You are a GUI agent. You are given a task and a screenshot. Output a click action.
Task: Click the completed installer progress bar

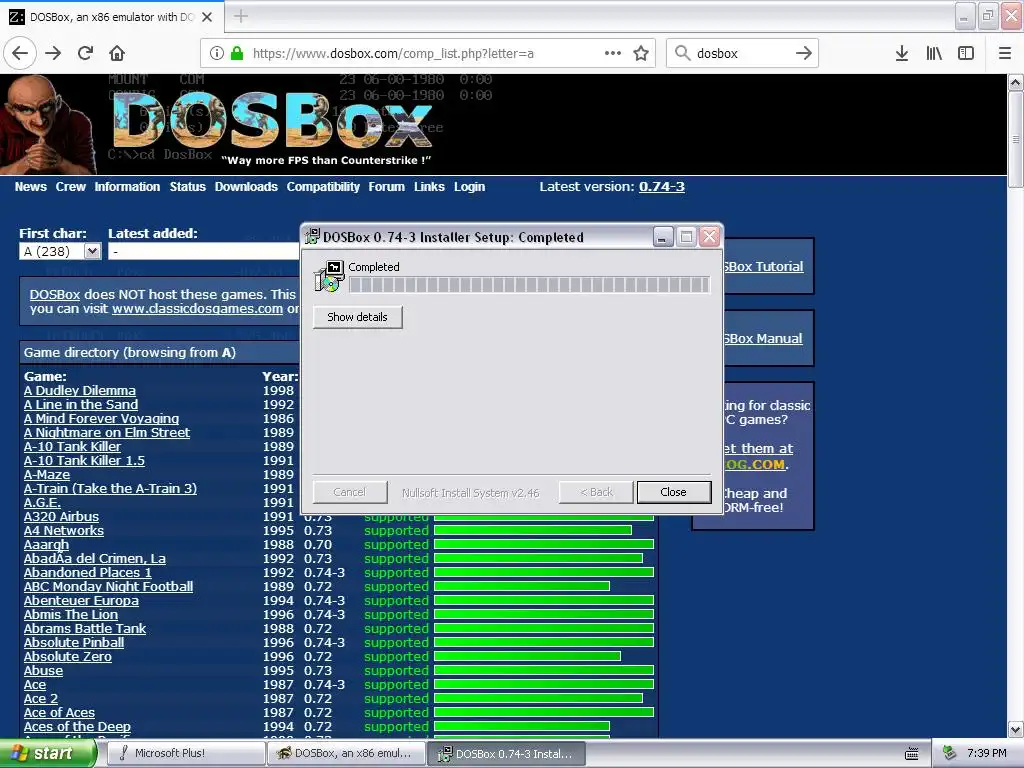529,285
